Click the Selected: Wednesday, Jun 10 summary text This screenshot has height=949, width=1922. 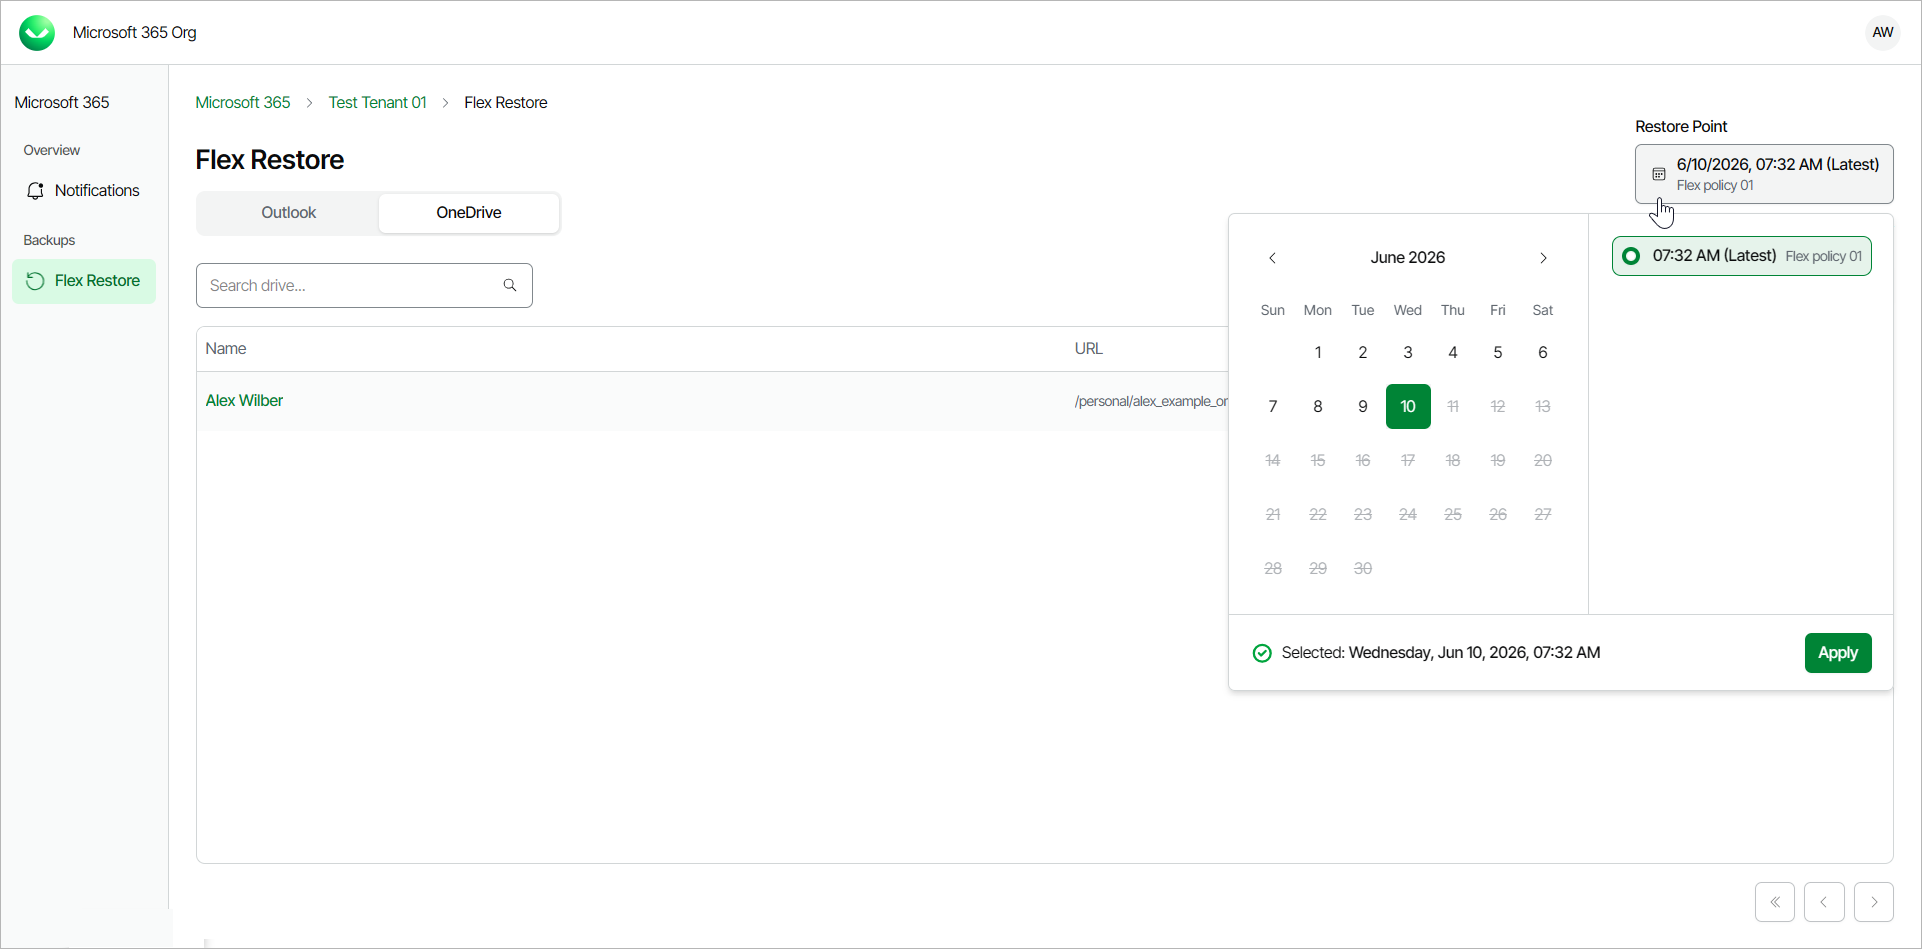click(1441, 653)
